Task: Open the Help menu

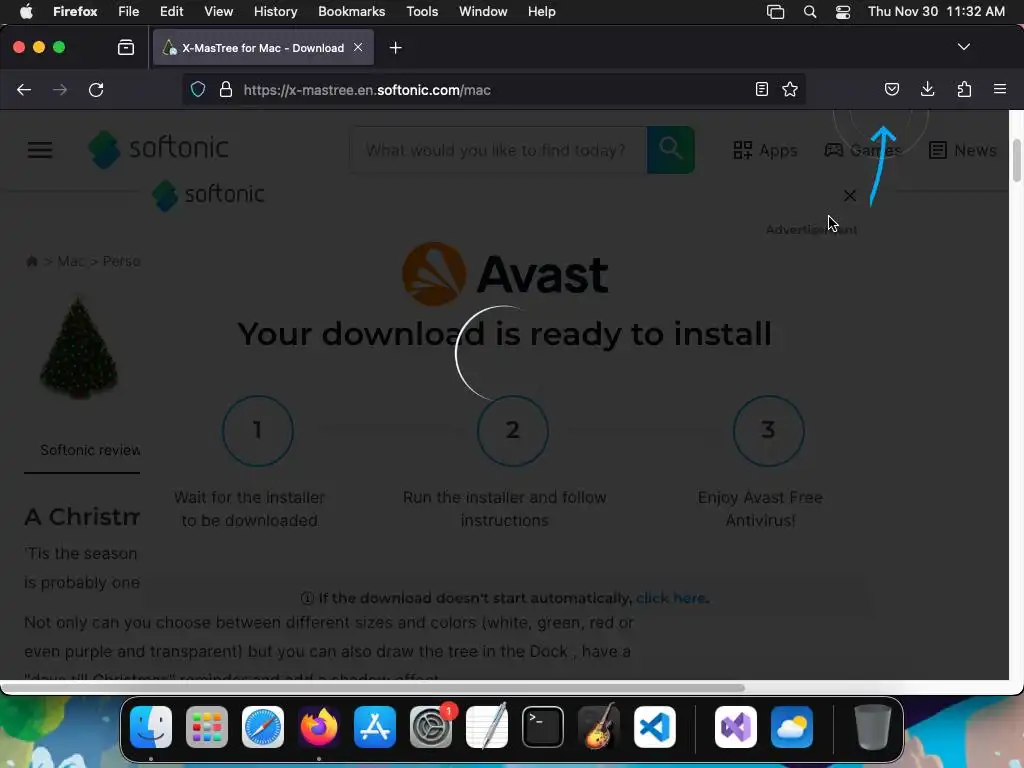Action: [x=541, y=11]
